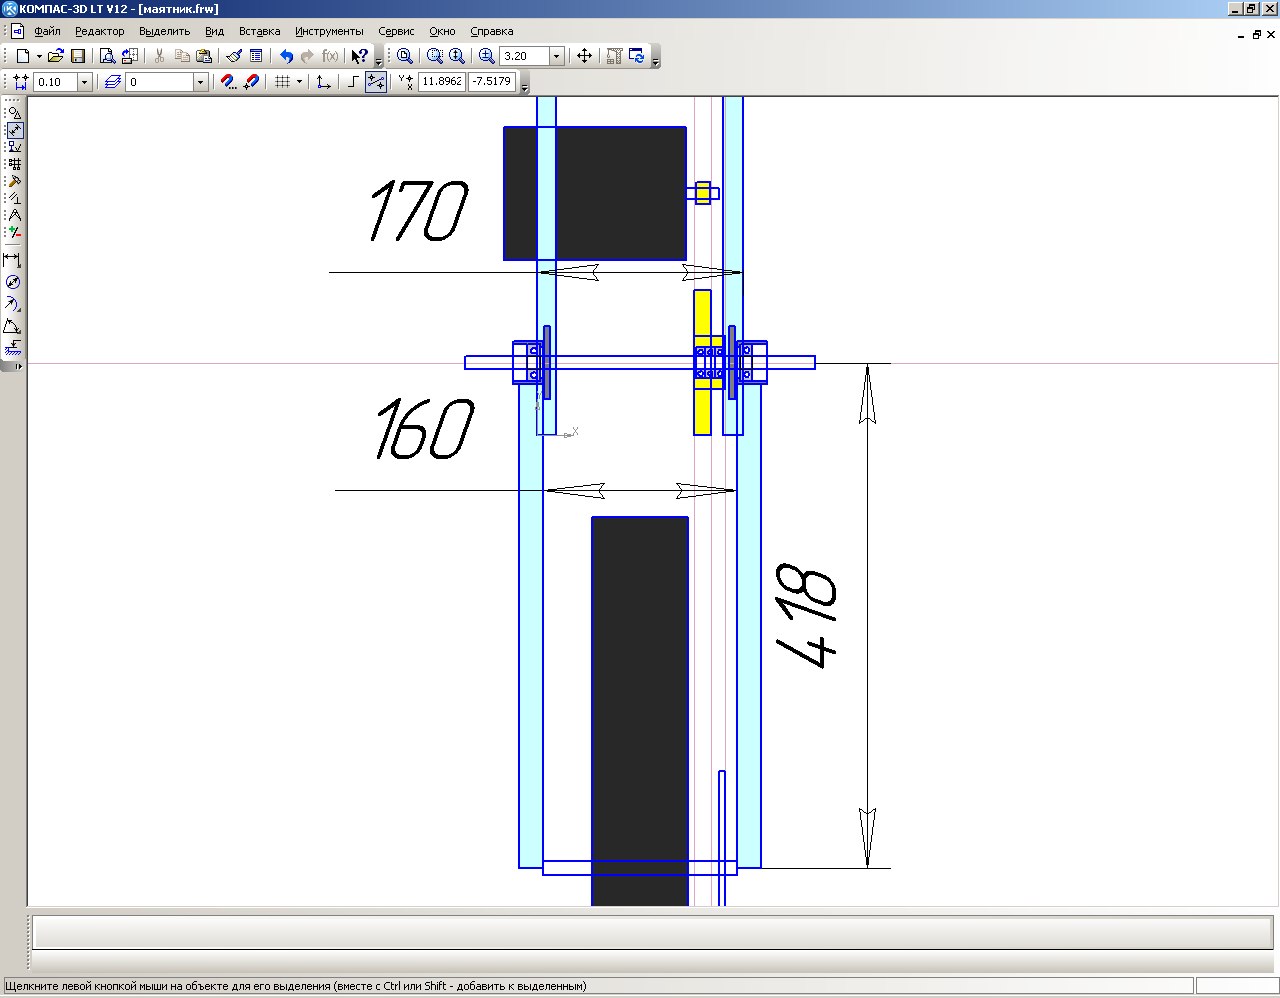Open the Вставка menu
Screen dimensions: 1280x998
click(x=259, y=31)
